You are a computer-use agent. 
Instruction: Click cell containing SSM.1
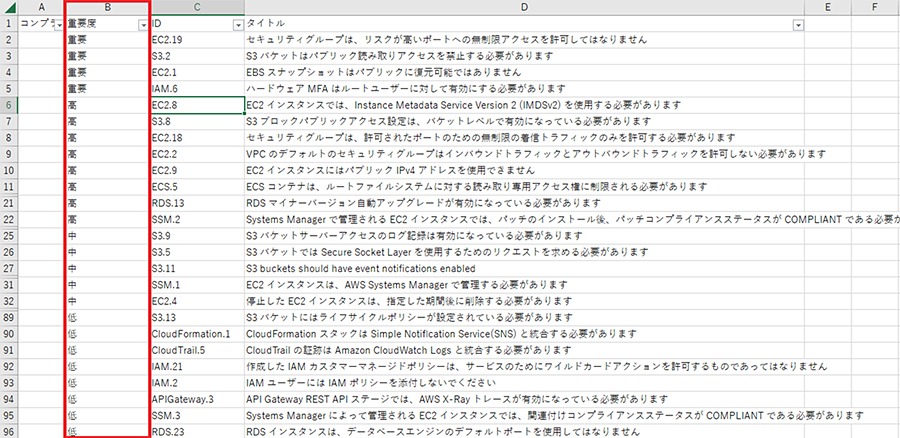pyautogui.click(x=197, y=284)
